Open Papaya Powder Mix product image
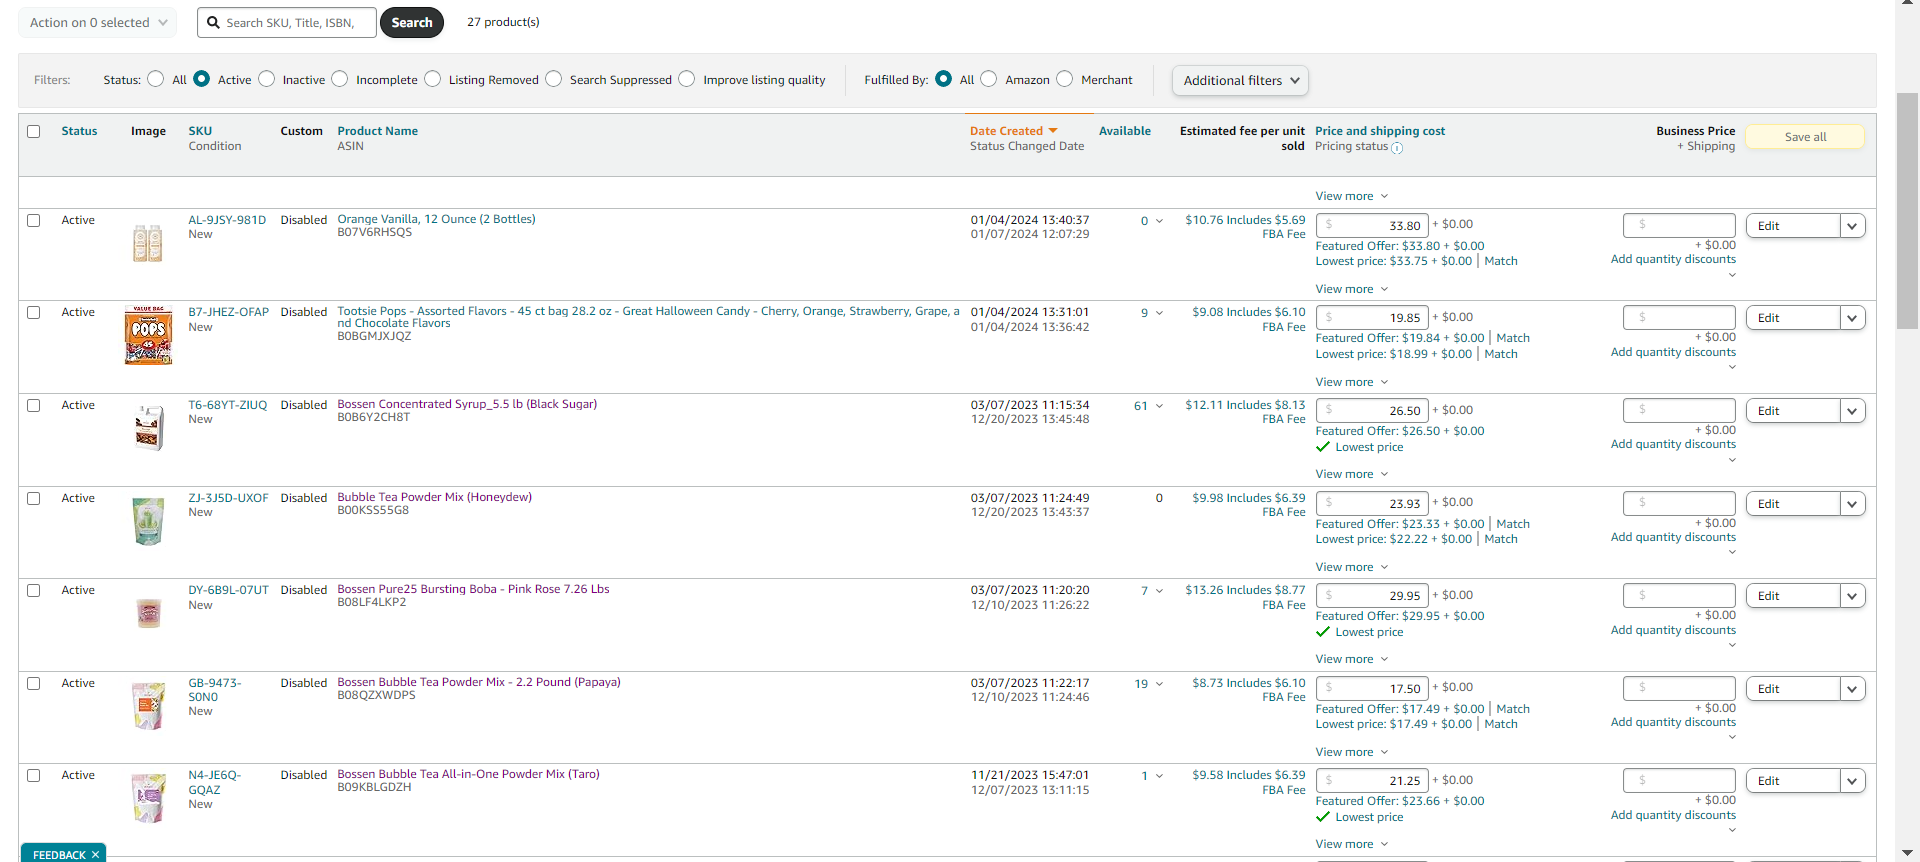The height and width of the screenshot is (862, 1920). tap(148, 705)
